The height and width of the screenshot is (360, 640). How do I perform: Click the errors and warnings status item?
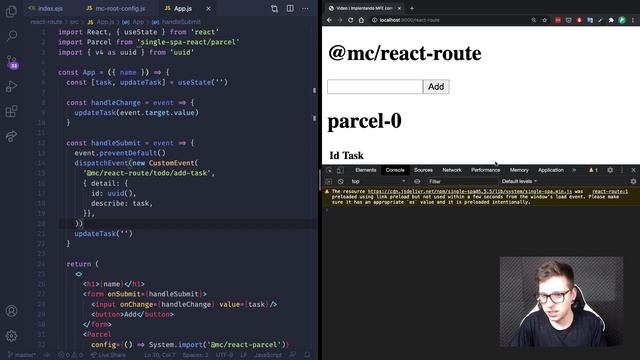[x=70, y=355]
